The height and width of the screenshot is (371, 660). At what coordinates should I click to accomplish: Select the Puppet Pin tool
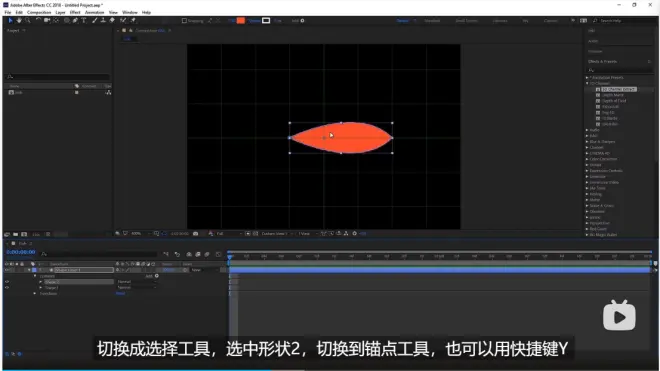[x=133, y=20]
